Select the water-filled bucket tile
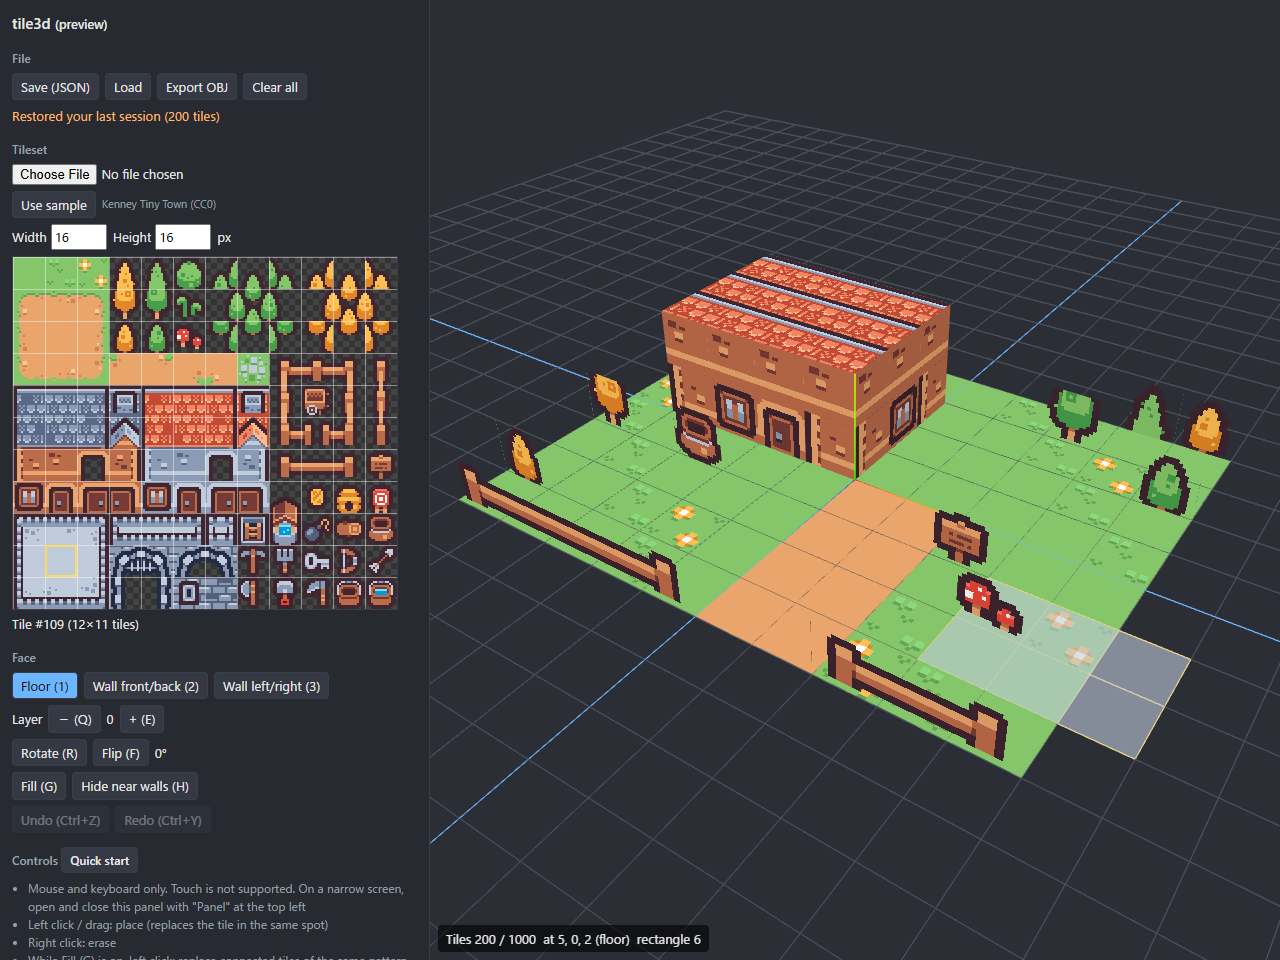The width and height of the screenshot is (1280, 960). pyautogui.click(x=381, y=593)
